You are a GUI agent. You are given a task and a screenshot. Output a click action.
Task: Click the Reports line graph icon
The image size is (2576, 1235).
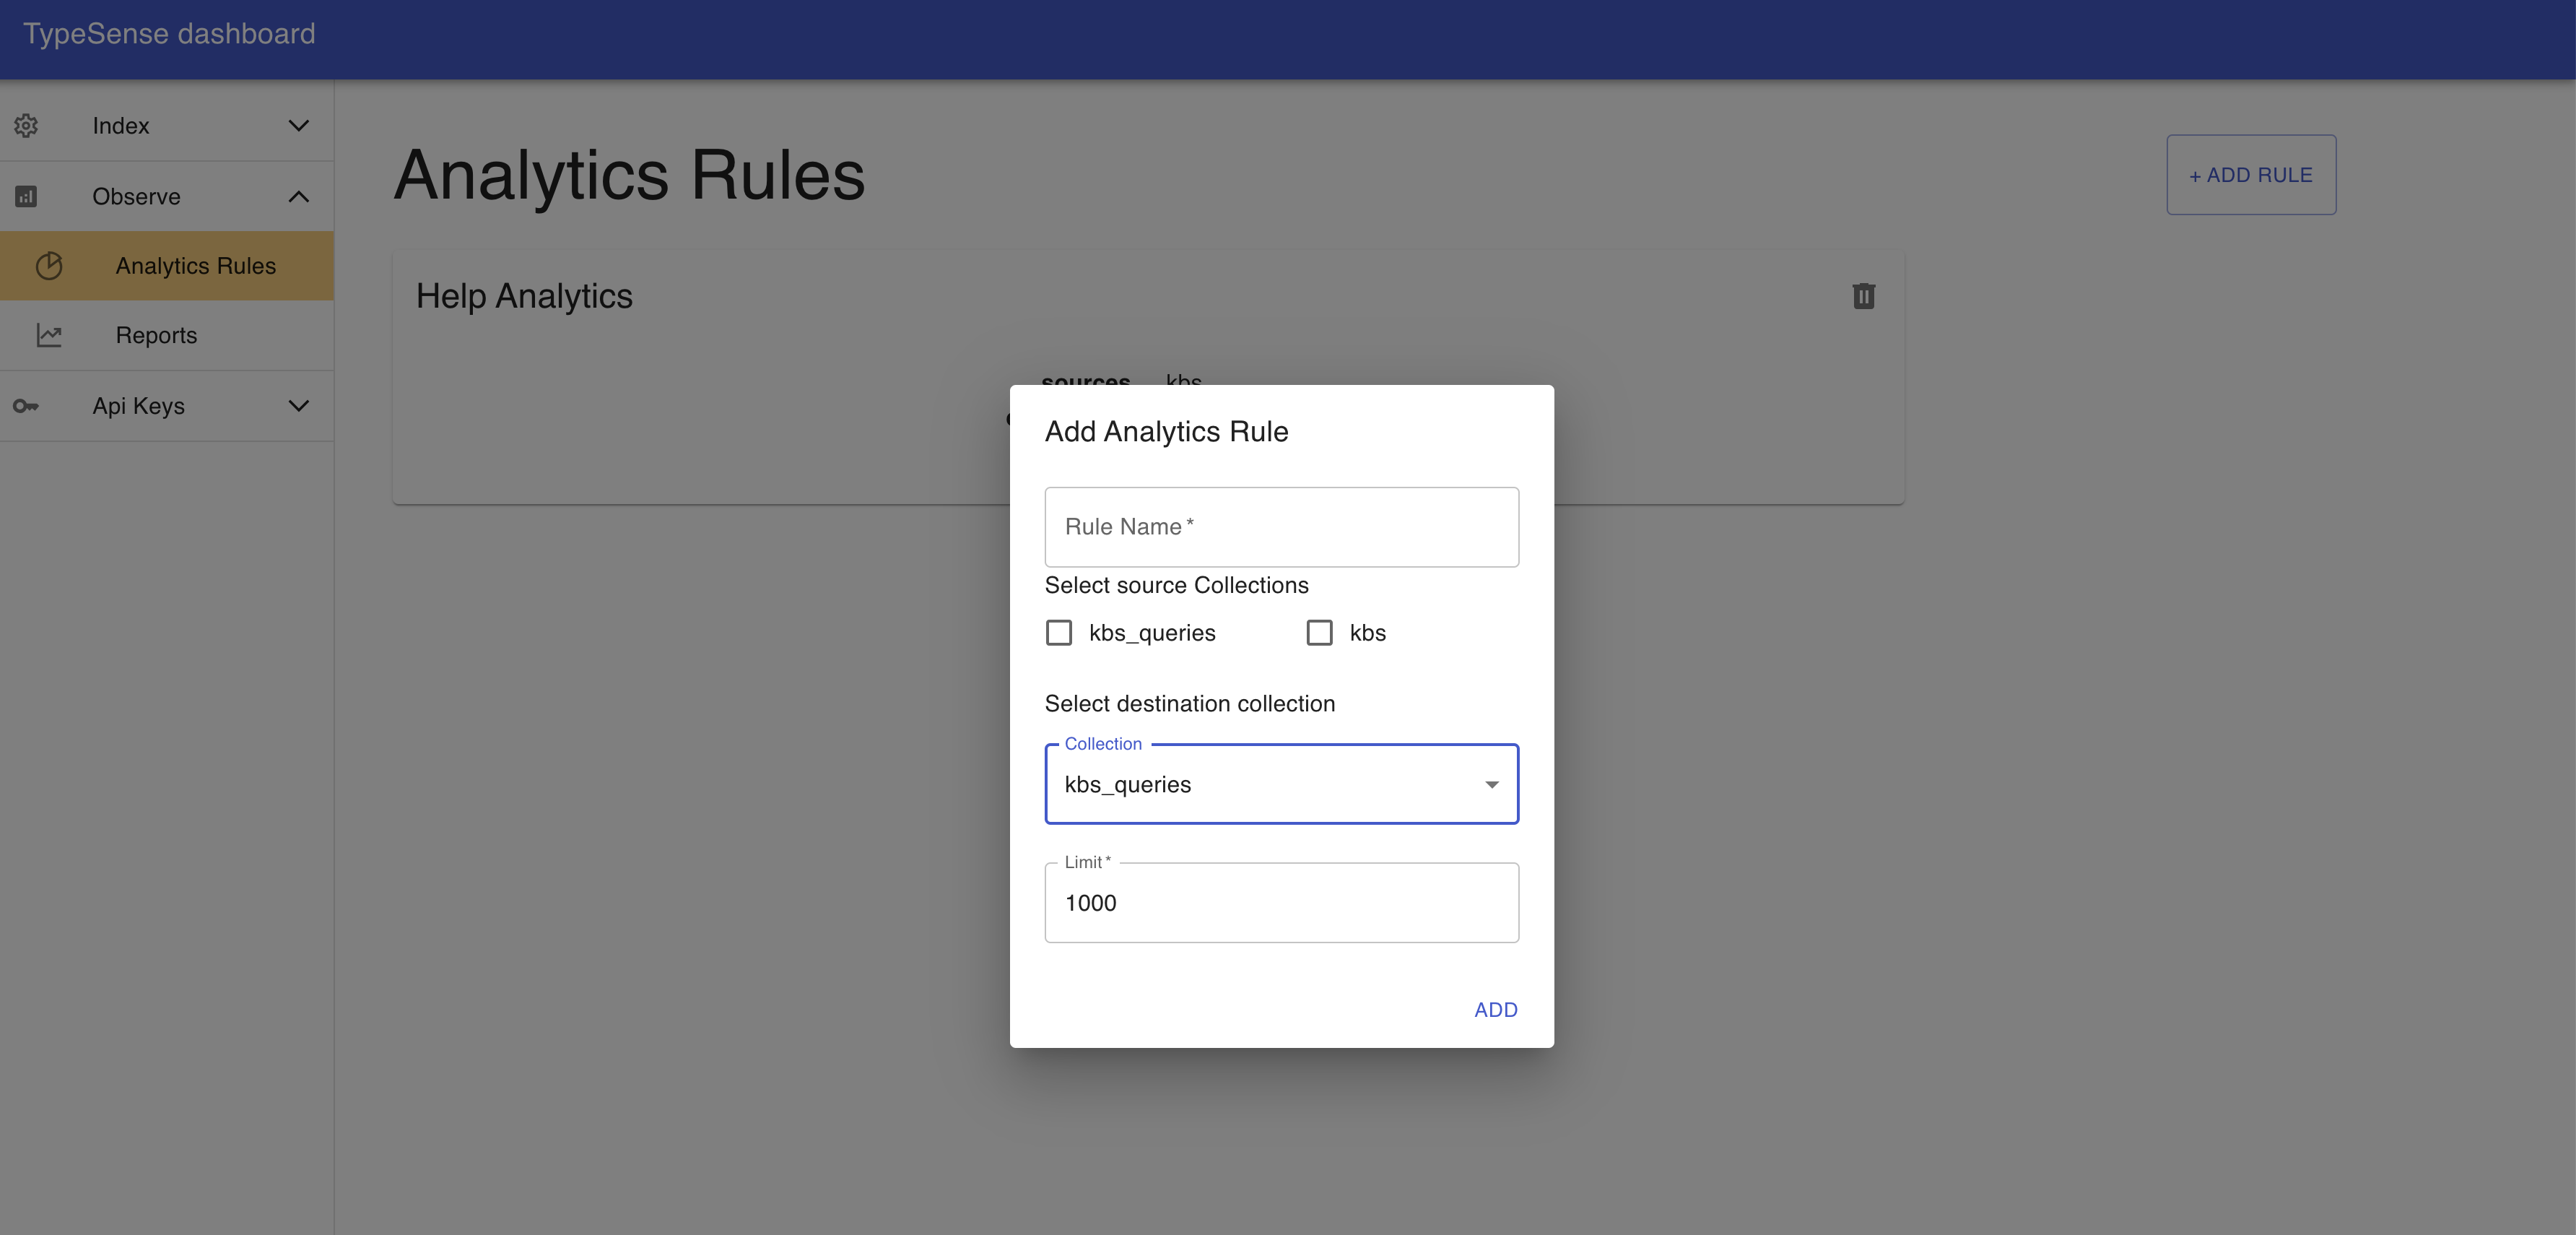click(x=49, y=335)
